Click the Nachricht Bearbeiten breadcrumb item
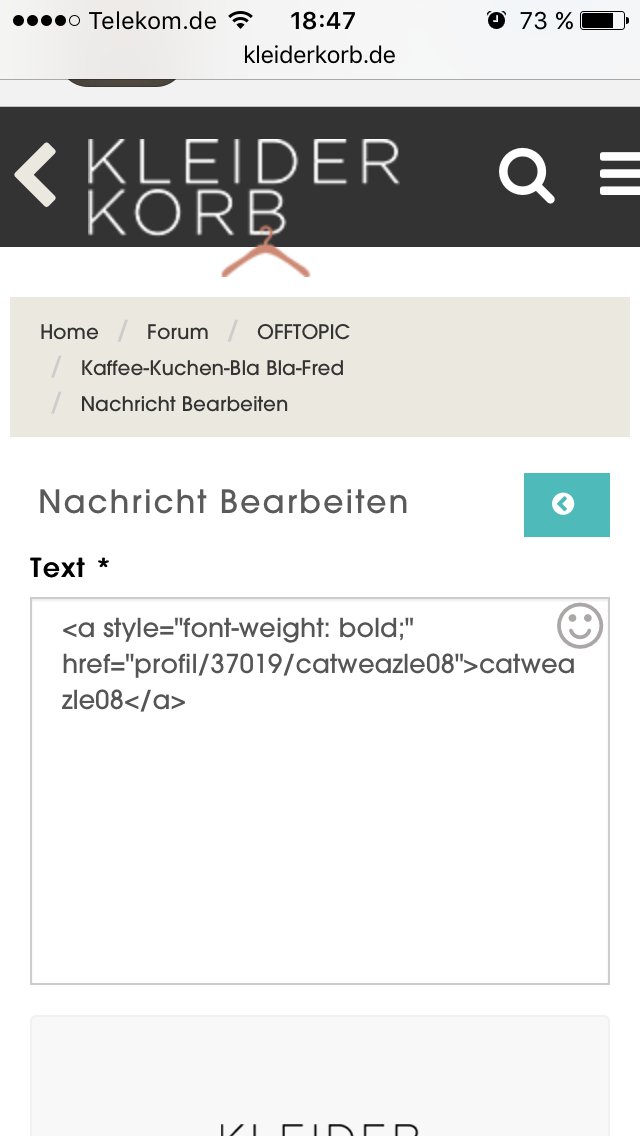Viewport: 640px width, 1136px height. (x=184, y=404)
